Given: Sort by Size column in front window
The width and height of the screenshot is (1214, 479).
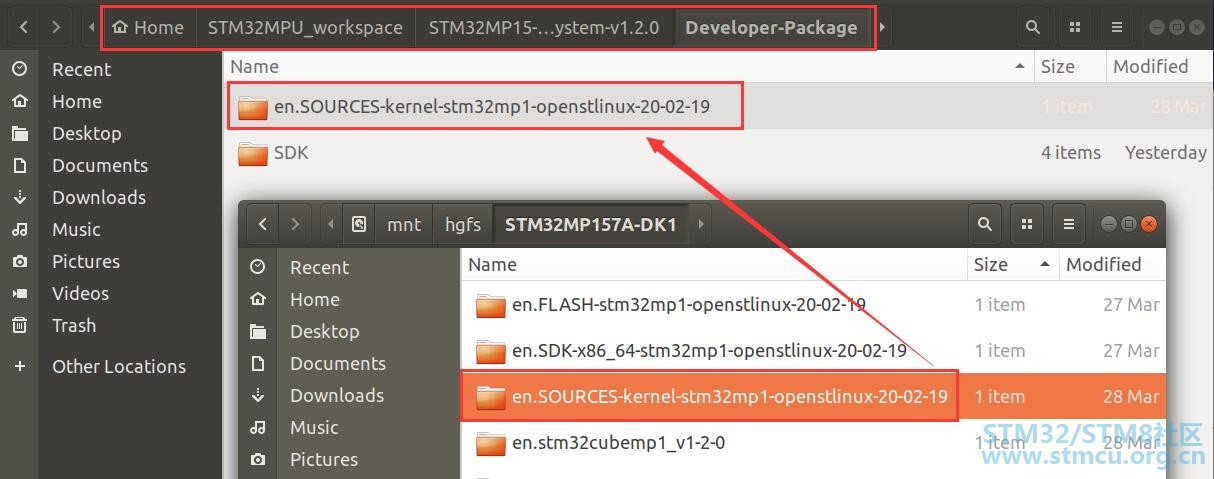Looking at the screenshot, I should pos(1012,265).
